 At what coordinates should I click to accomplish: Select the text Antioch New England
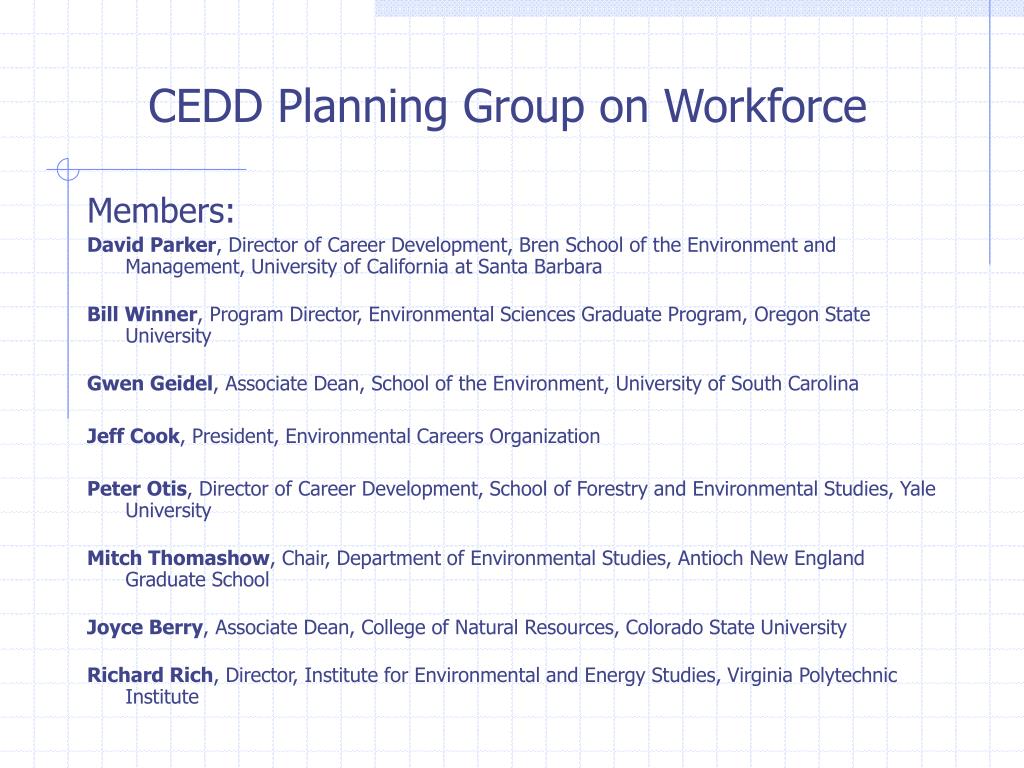coord(771,558)
